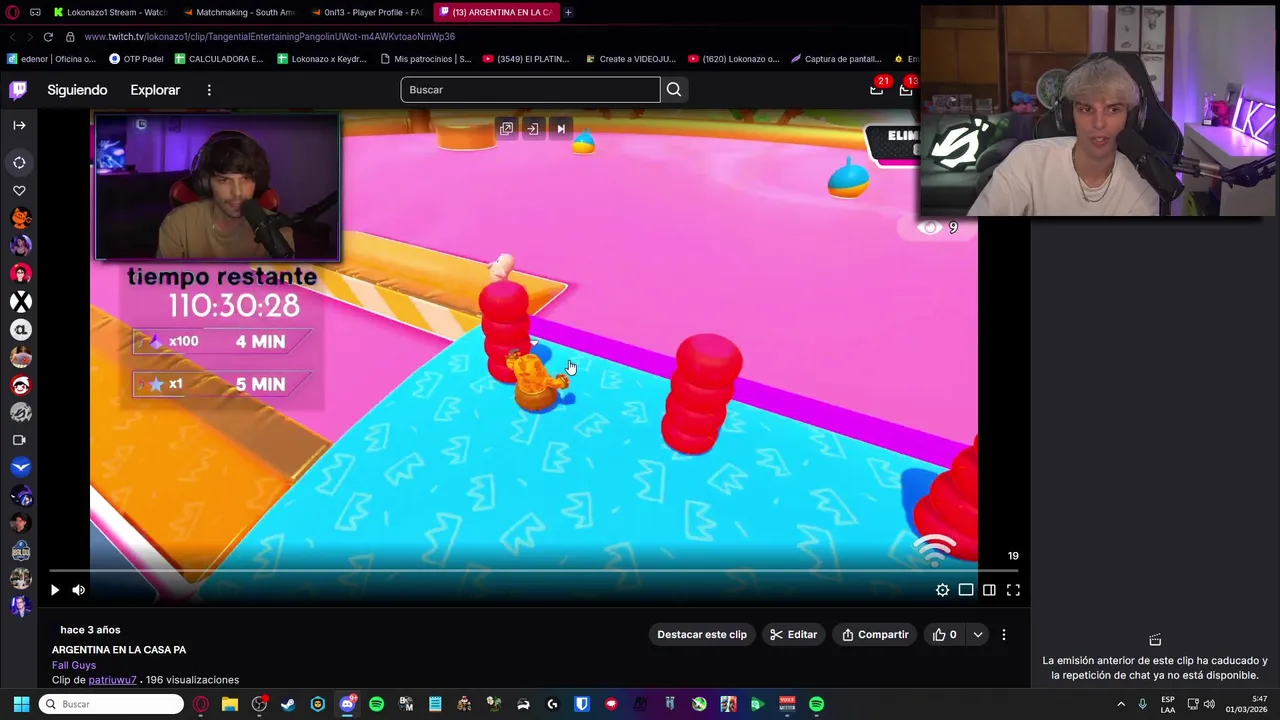This screenshot has height=720, width=1280.
Task: Open a new browser tab with plus
Action: pyautogui.click(x=568, y=12)
